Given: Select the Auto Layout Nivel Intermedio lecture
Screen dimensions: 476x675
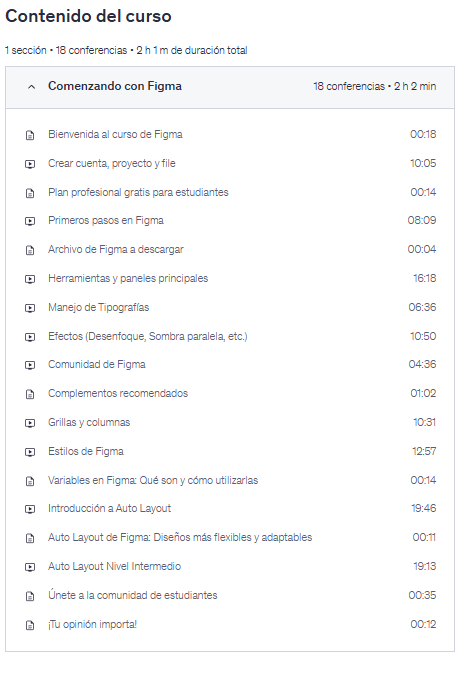Looking at the screenshot, I should pyautogui.click(x=114, y=566).
